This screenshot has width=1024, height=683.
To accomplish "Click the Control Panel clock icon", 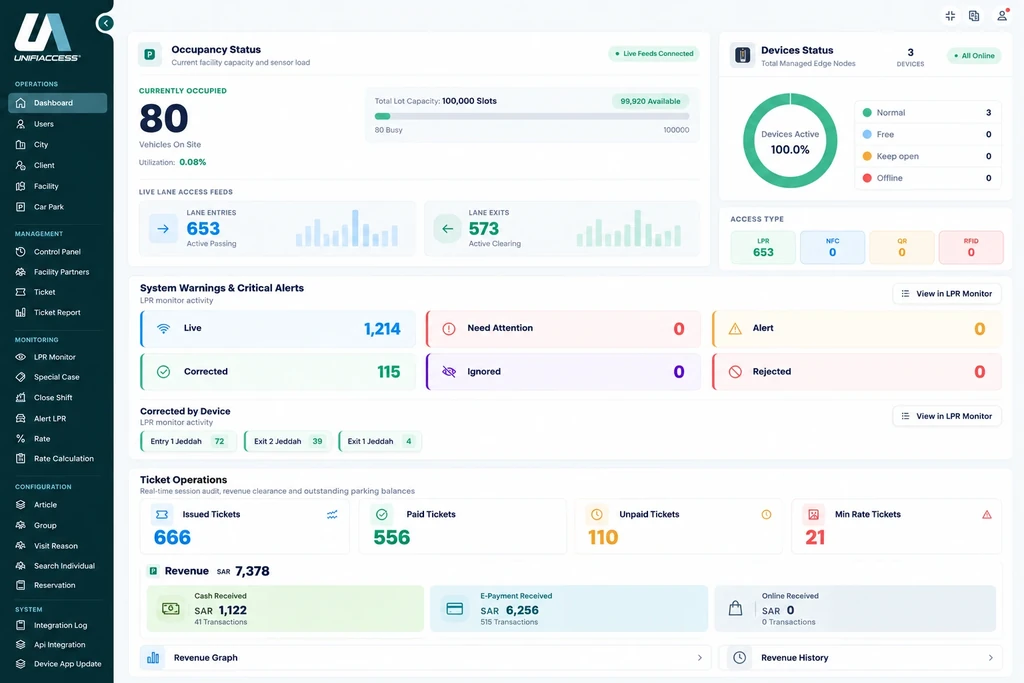I will point(20,251).
